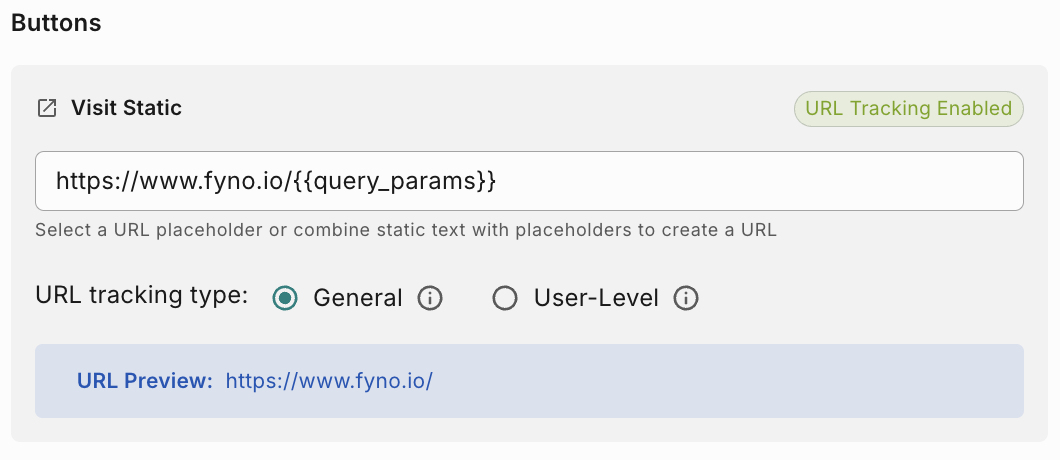Viewport: 1060px width, 460px height.
Task: Click empty space in the blue URL Preview panel
Action: pos(720,381)
